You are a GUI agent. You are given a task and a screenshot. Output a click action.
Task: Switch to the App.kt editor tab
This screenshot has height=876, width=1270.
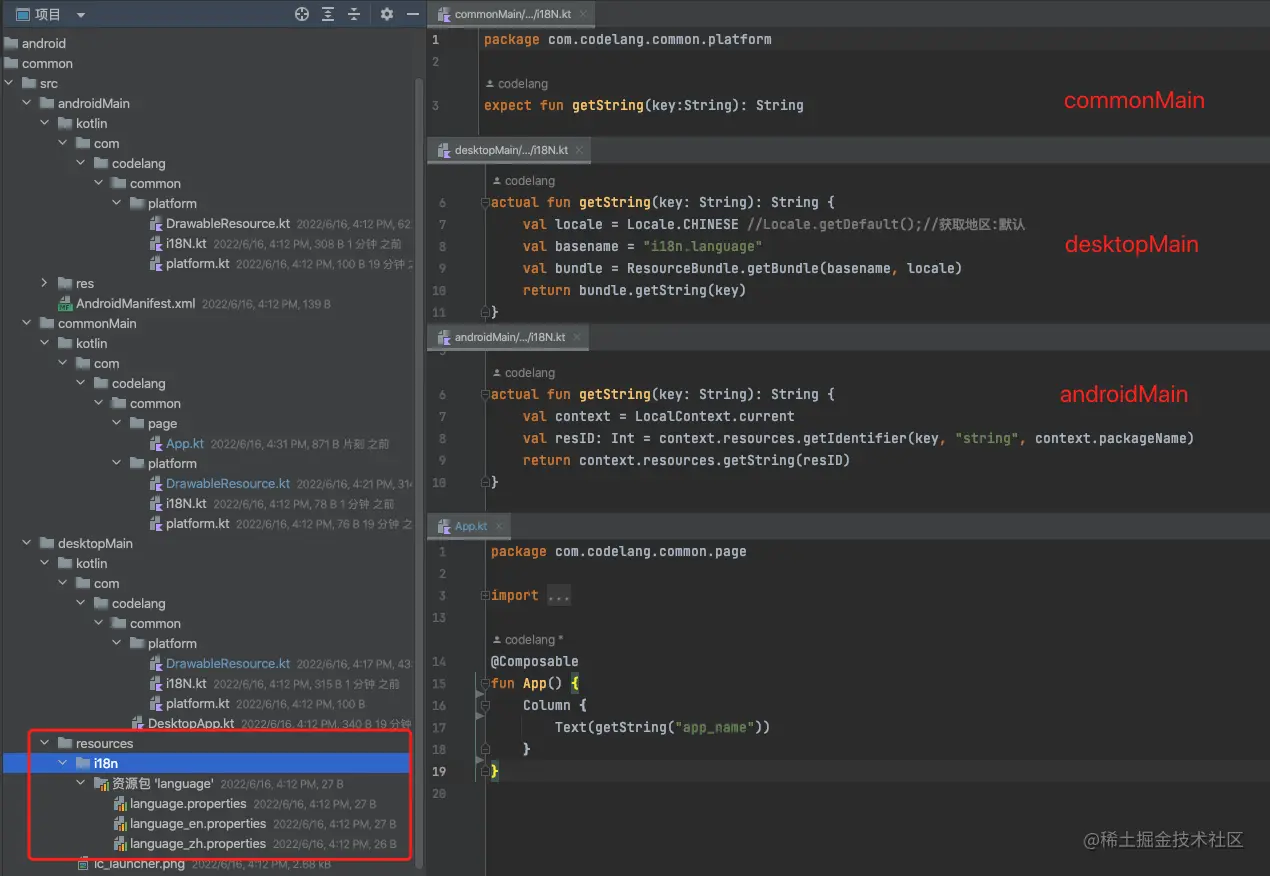[x=470, y=526]
